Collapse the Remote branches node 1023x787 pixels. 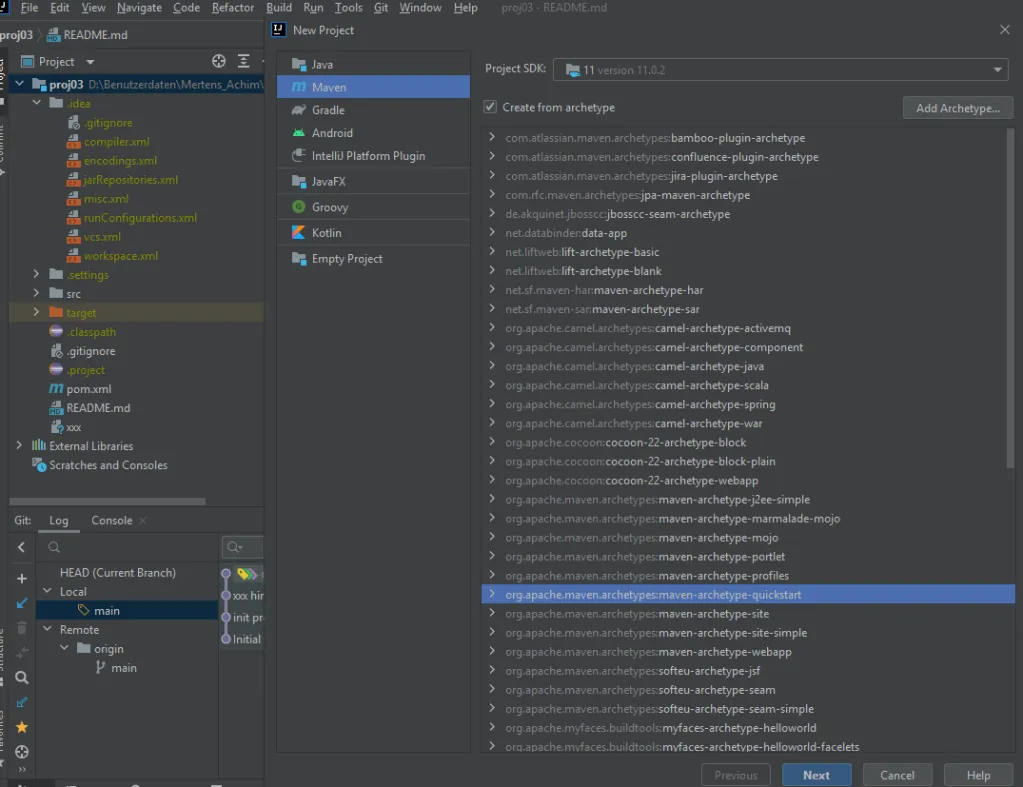(47, 629)
